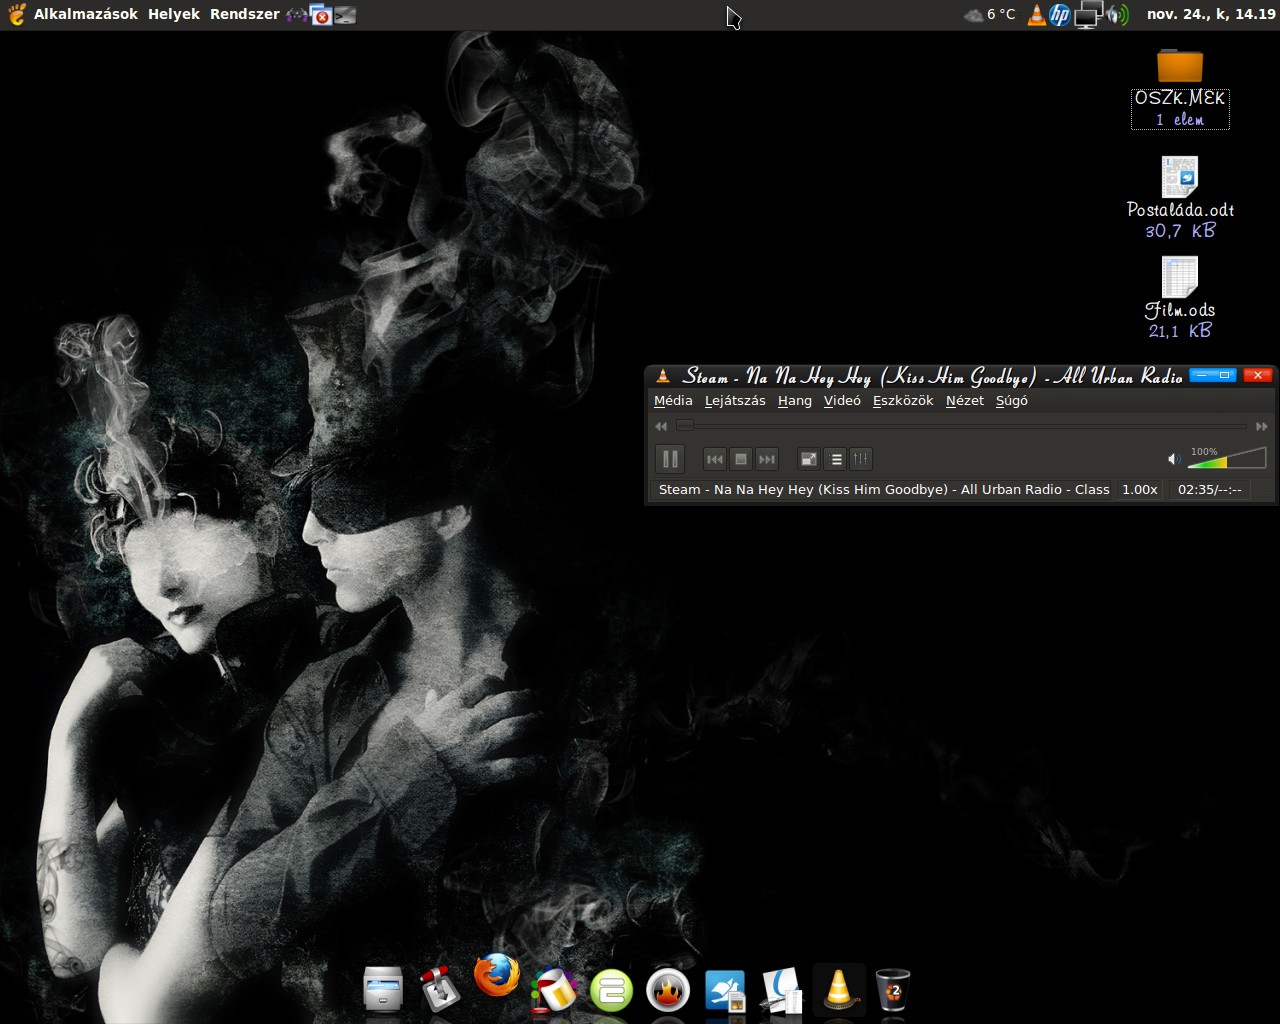
Task: Open VLC extended settings equalizer
Action: point(861,459)
